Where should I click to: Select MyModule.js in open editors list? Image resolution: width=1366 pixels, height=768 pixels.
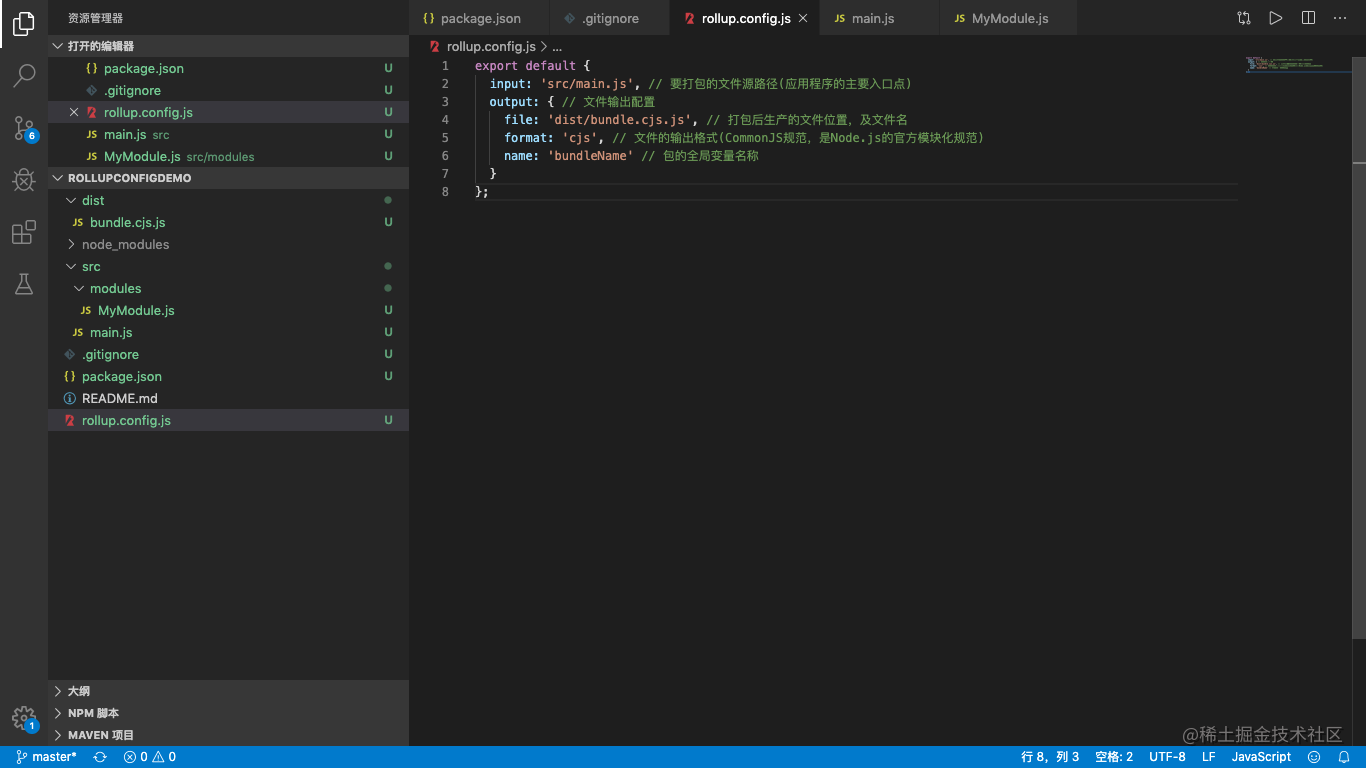tap(228, 156)
